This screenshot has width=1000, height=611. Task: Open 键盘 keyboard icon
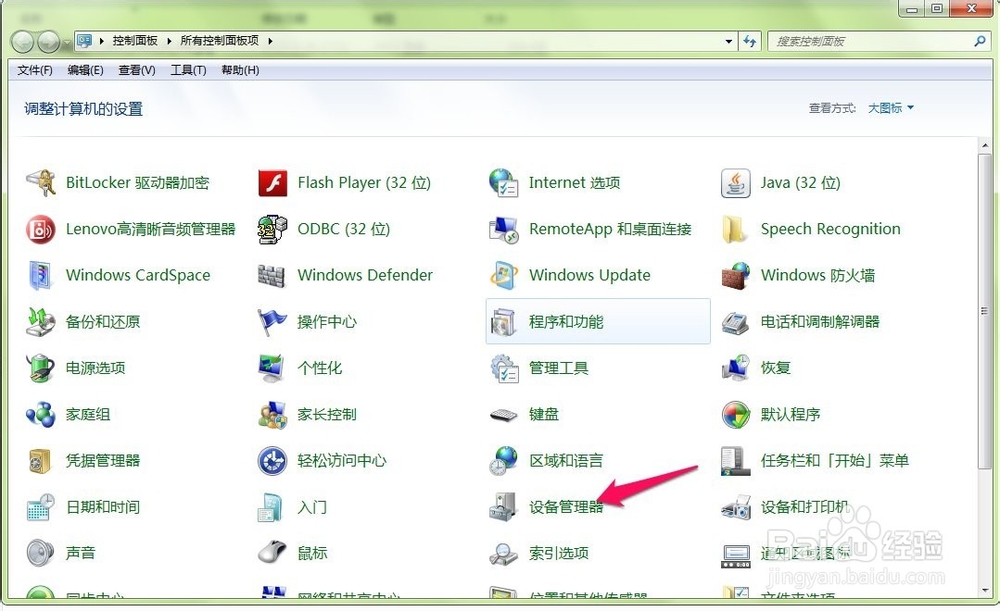504,415
